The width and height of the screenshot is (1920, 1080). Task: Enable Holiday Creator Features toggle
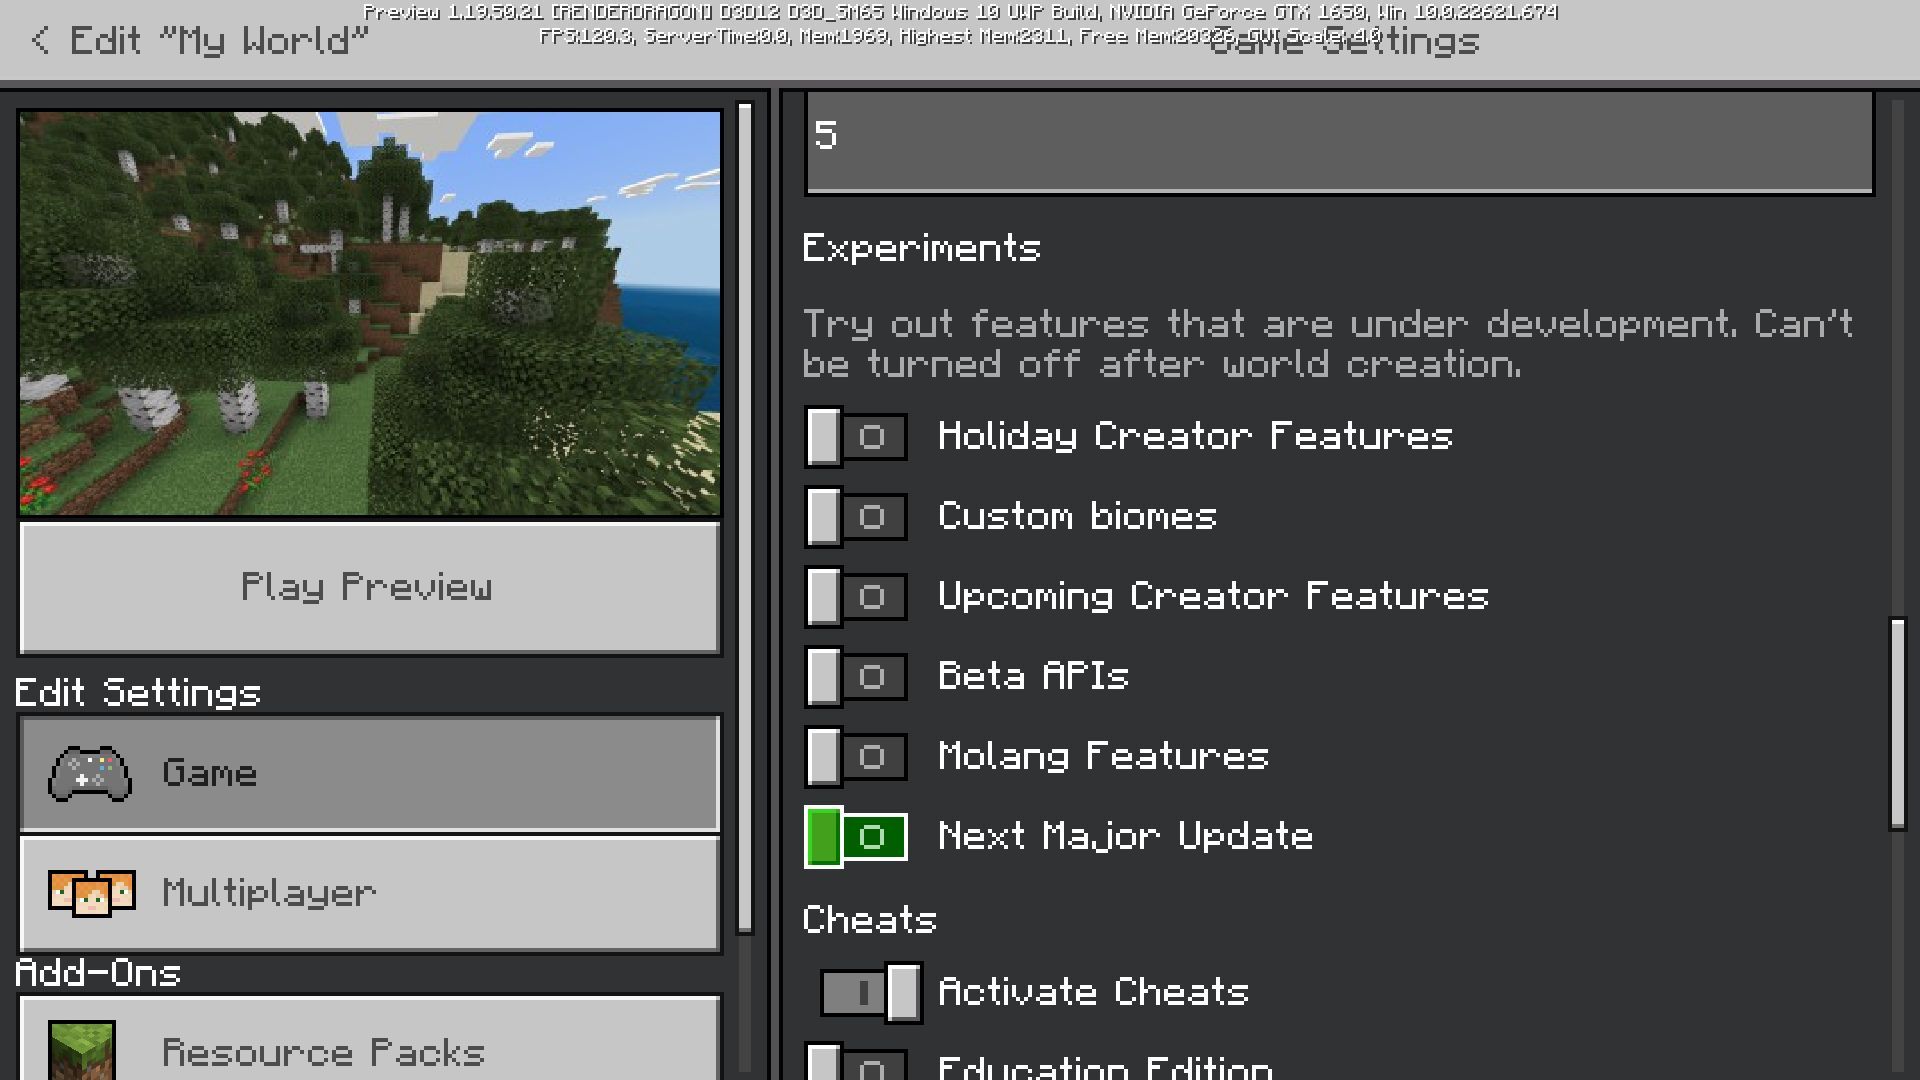(857, 436)
